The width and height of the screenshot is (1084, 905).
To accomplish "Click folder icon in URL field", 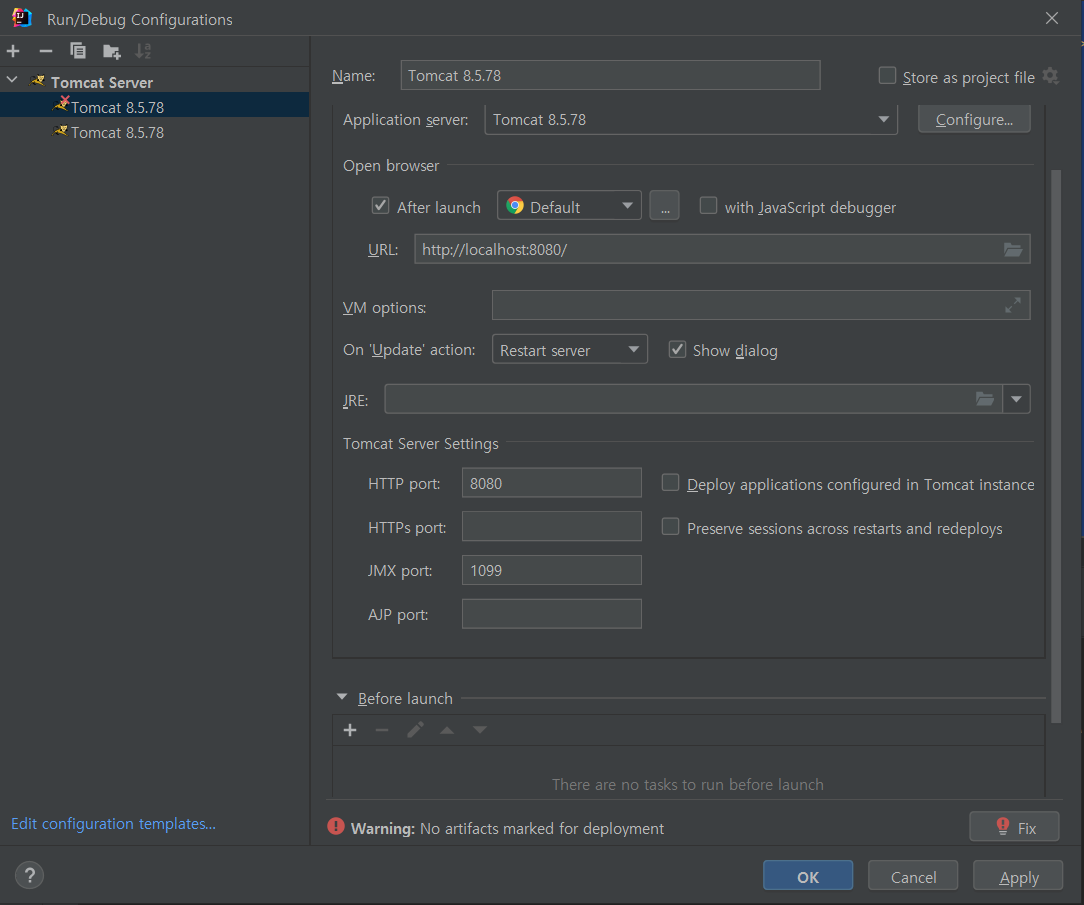I will pos(1013,250).
